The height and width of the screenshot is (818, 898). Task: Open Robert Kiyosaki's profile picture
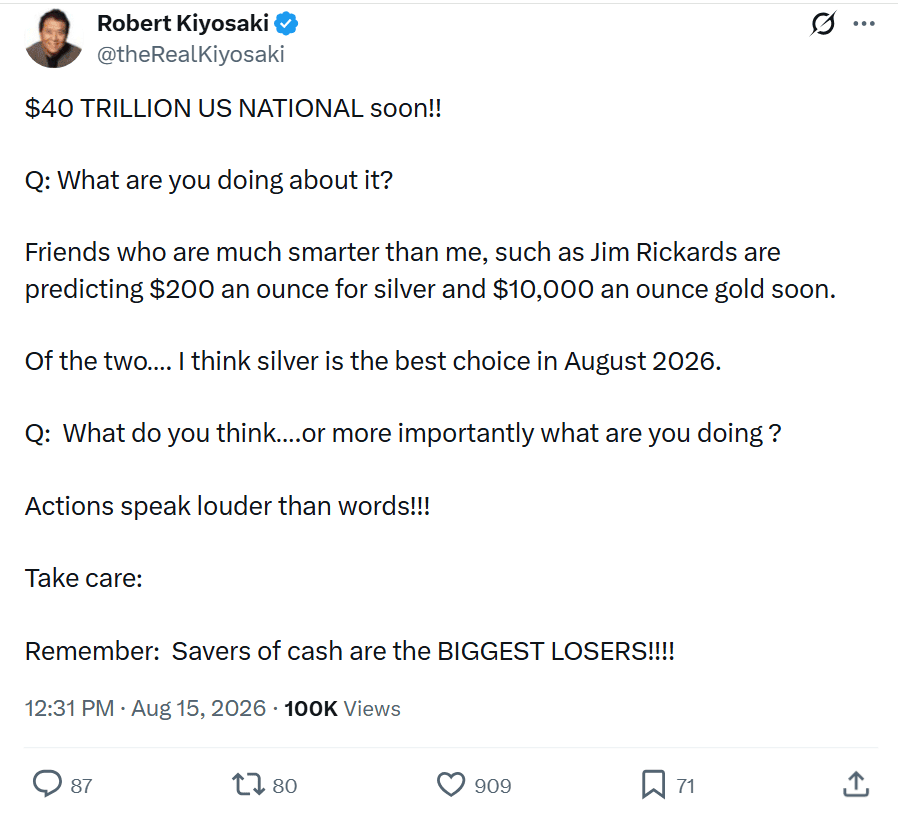coord(54,39)
